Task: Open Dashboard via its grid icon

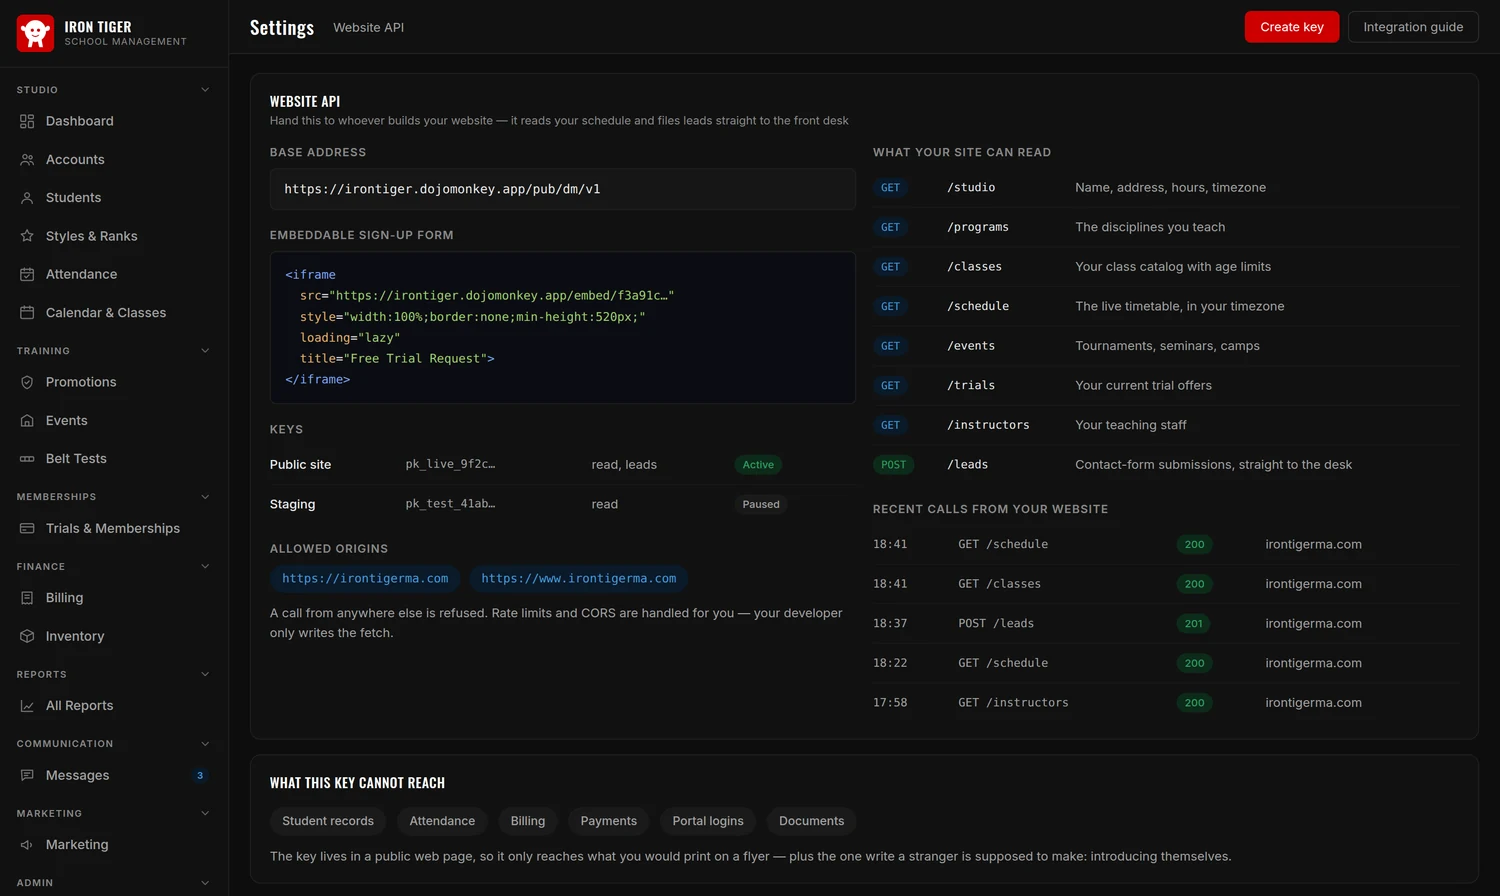Action: pyautogui.click(x=27, y=121)
